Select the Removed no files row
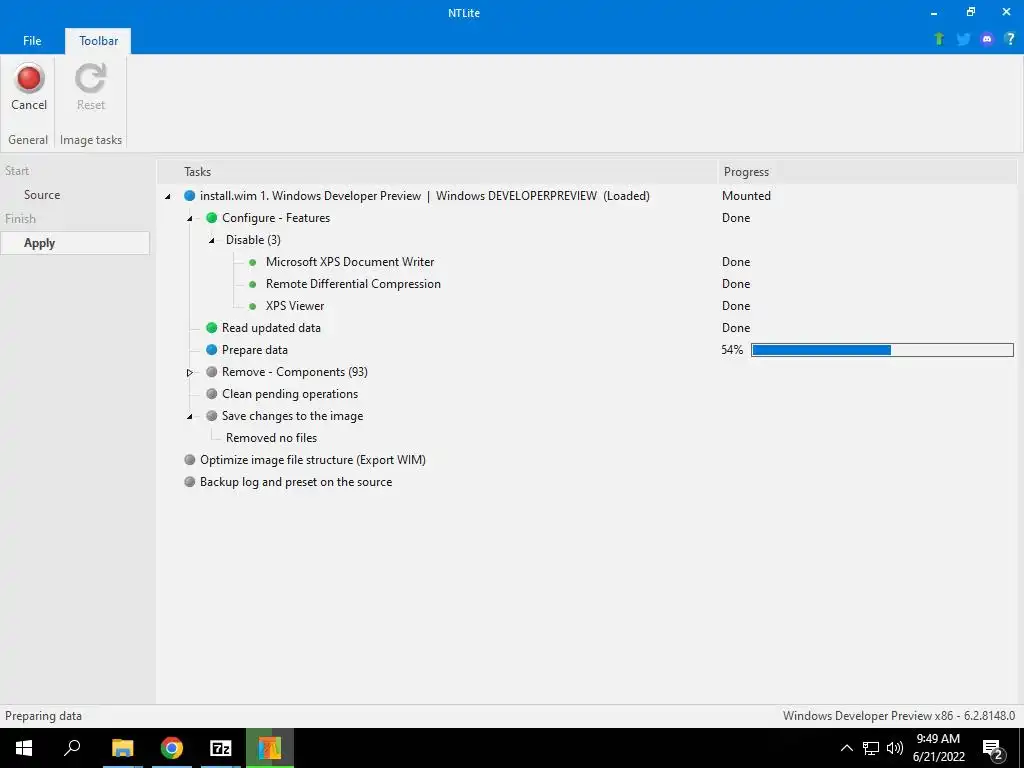Viewport: 1024px width, 768px height. click(271, 438)
